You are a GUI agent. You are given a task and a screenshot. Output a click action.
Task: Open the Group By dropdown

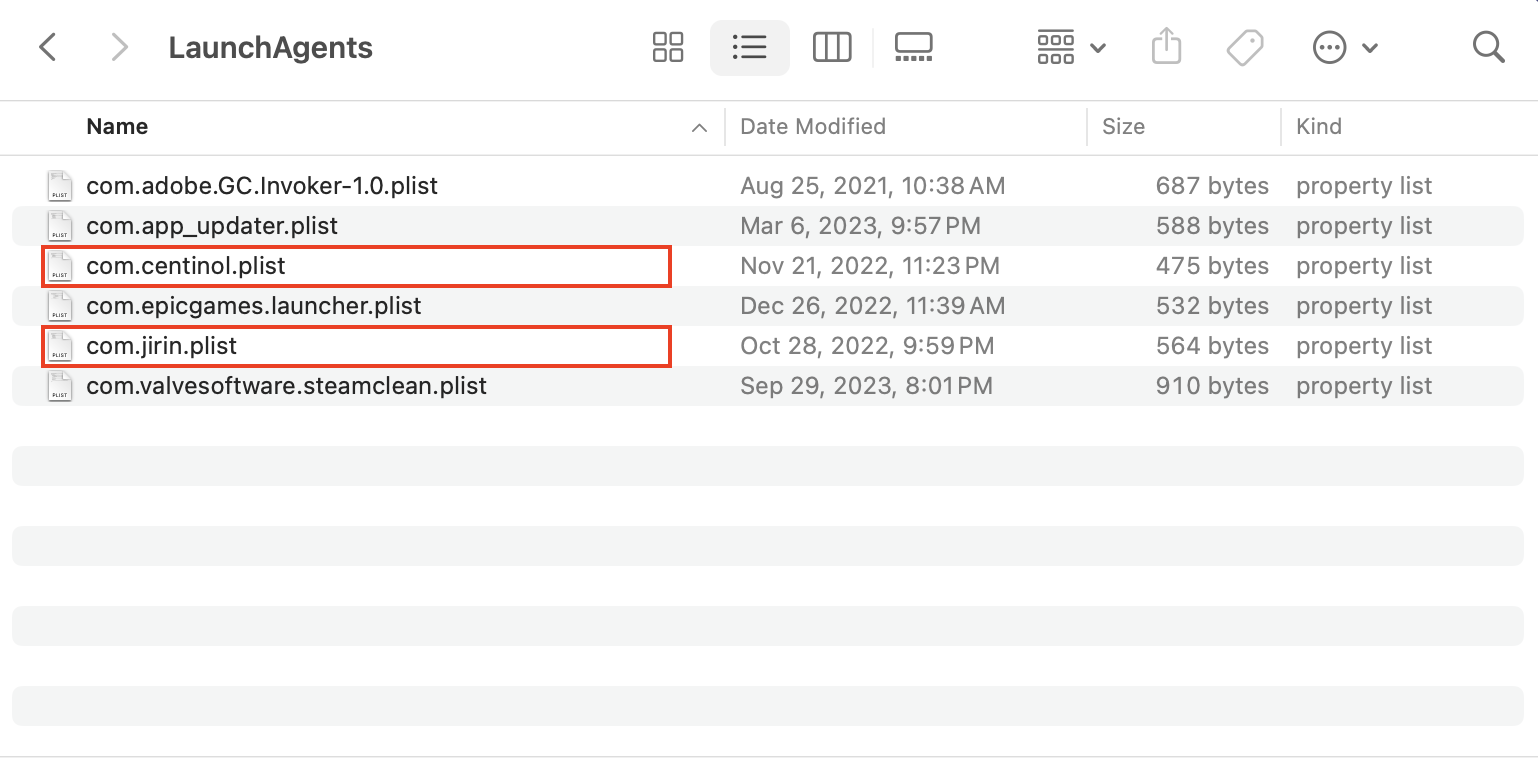pos(1071,47)
